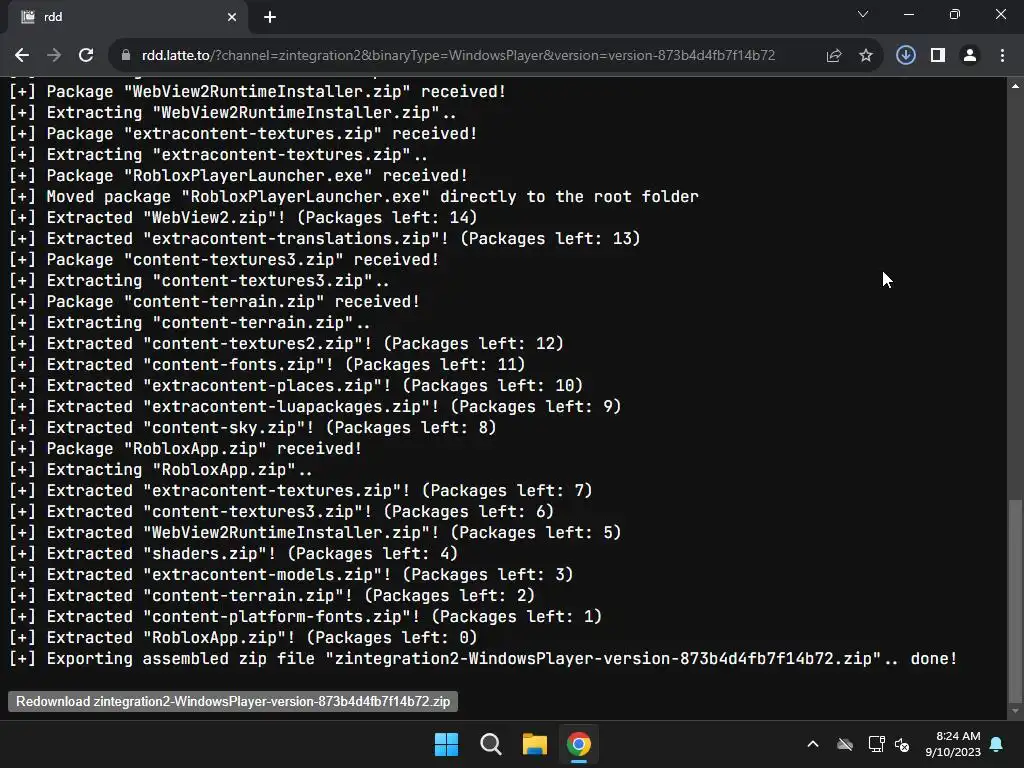Click the 'Extracted "shaders.zip"' log line
The image size is (1024, 768).
(233, 554)
